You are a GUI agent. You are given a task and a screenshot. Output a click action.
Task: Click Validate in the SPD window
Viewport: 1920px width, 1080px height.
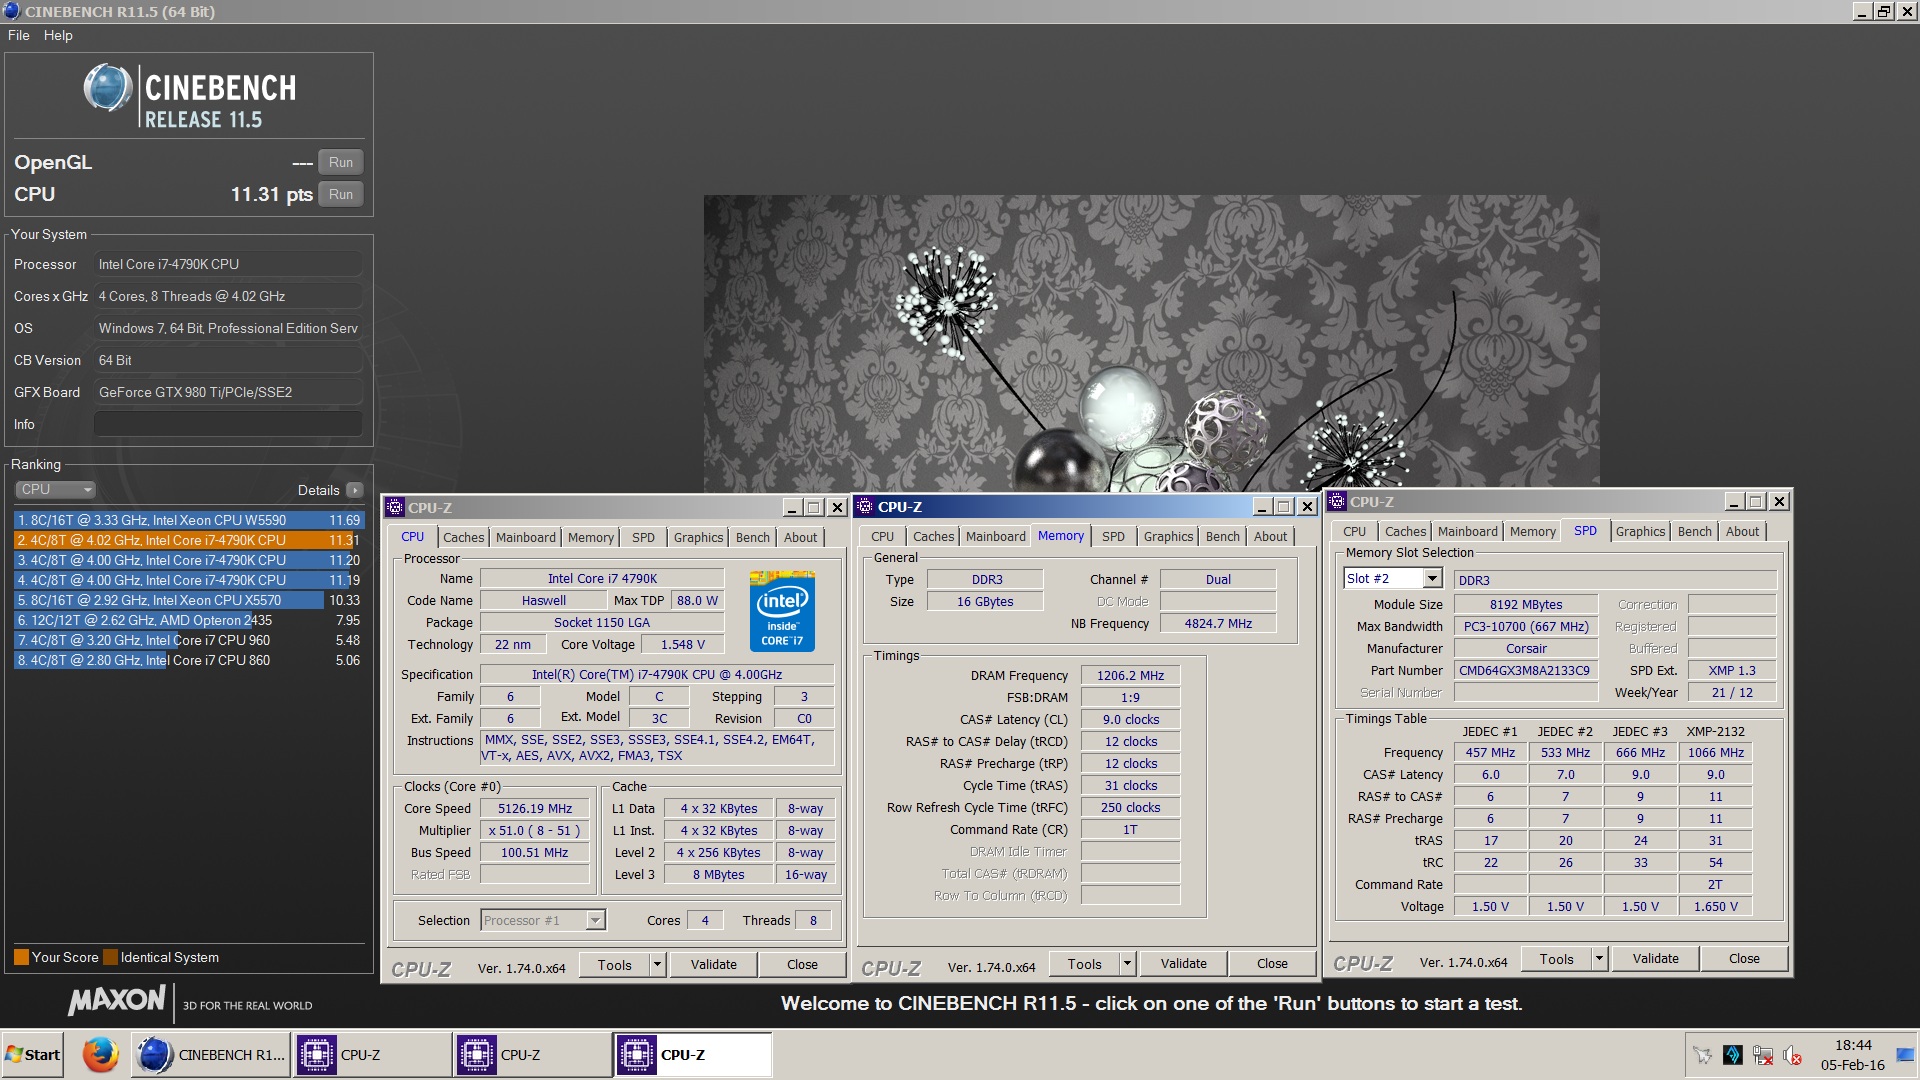[1656, 959]
